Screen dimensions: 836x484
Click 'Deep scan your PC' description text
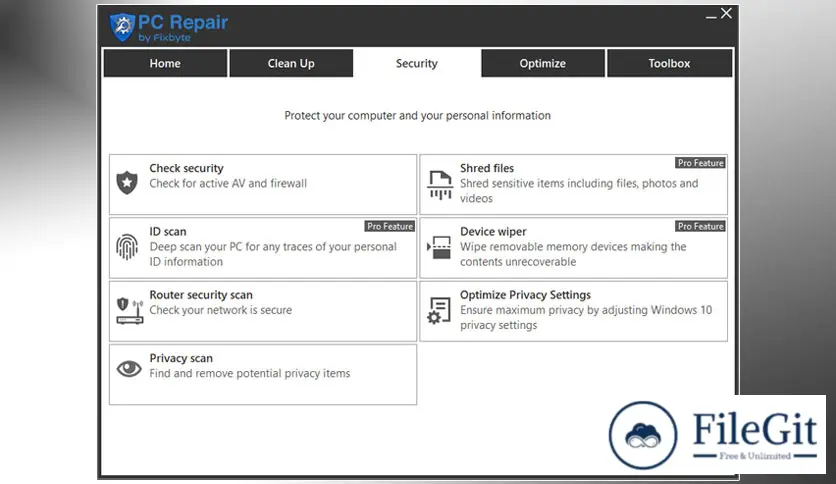click(273, 254)
